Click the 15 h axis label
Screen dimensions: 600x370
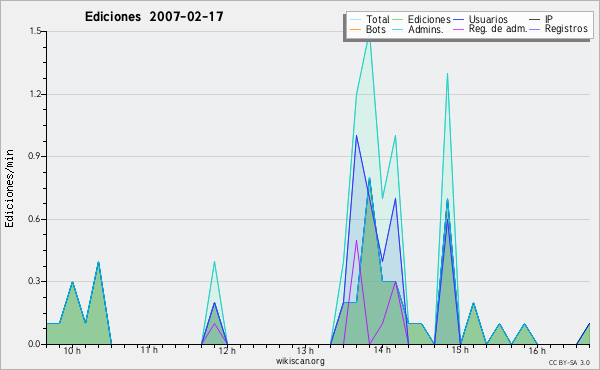pyautogui.click(x=460, y=350)
